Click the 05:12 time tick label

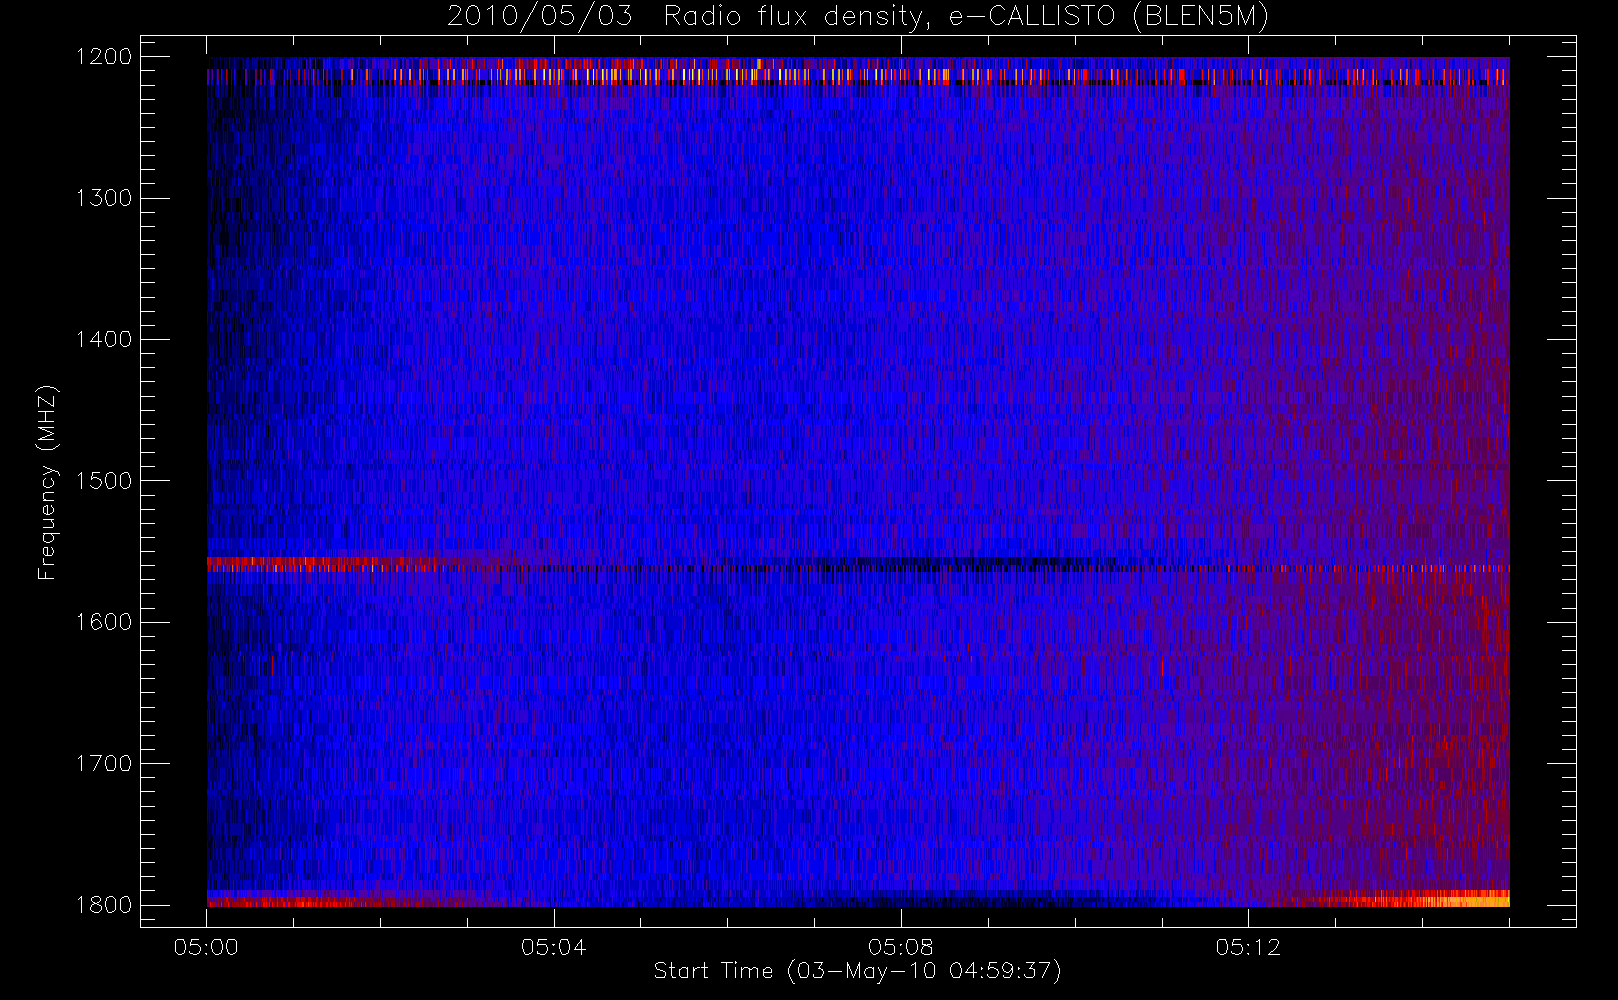tap(1247, 947)
